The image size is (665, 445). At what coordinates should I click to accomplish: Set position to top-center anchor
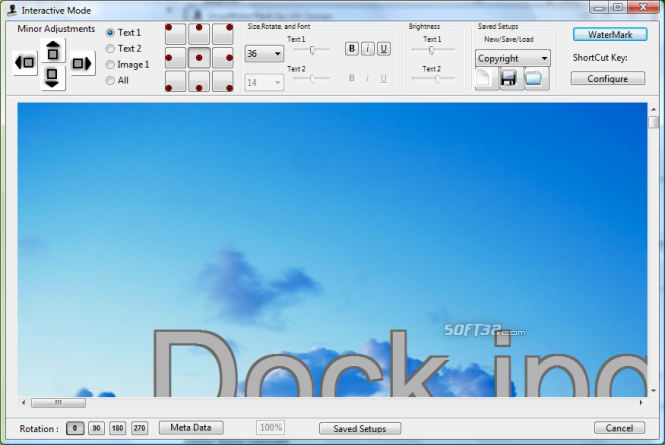coord(199,34)
